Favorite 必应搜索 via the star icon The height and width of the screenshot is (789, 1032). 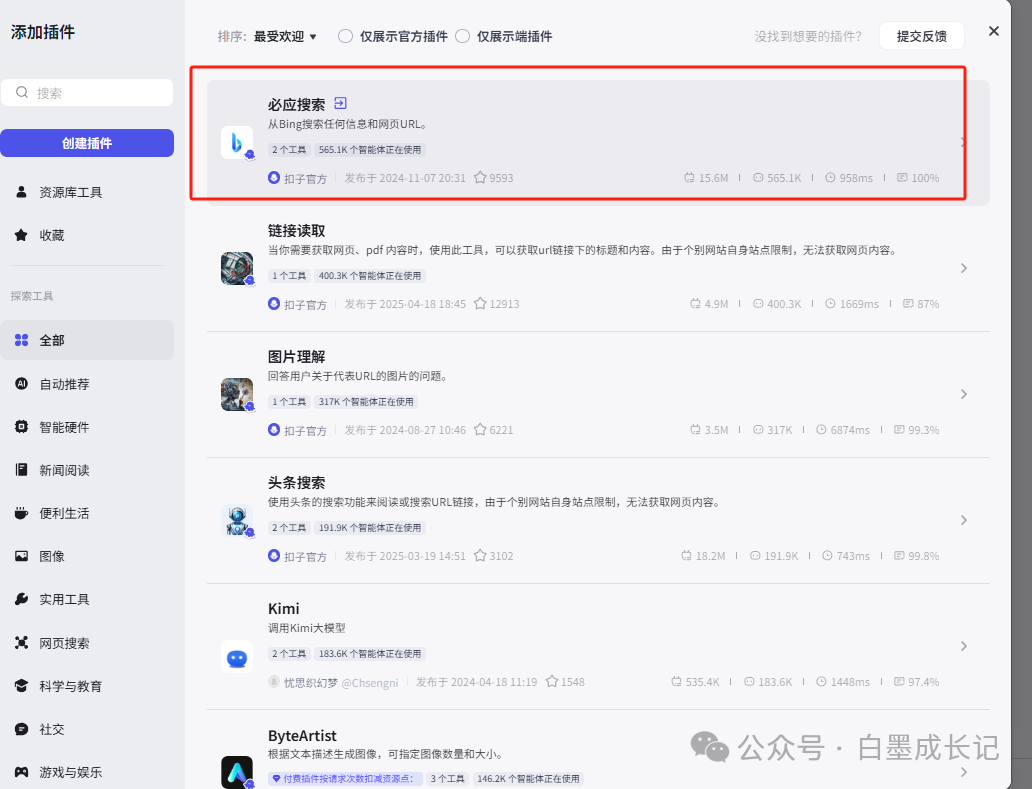coord(480,178)
